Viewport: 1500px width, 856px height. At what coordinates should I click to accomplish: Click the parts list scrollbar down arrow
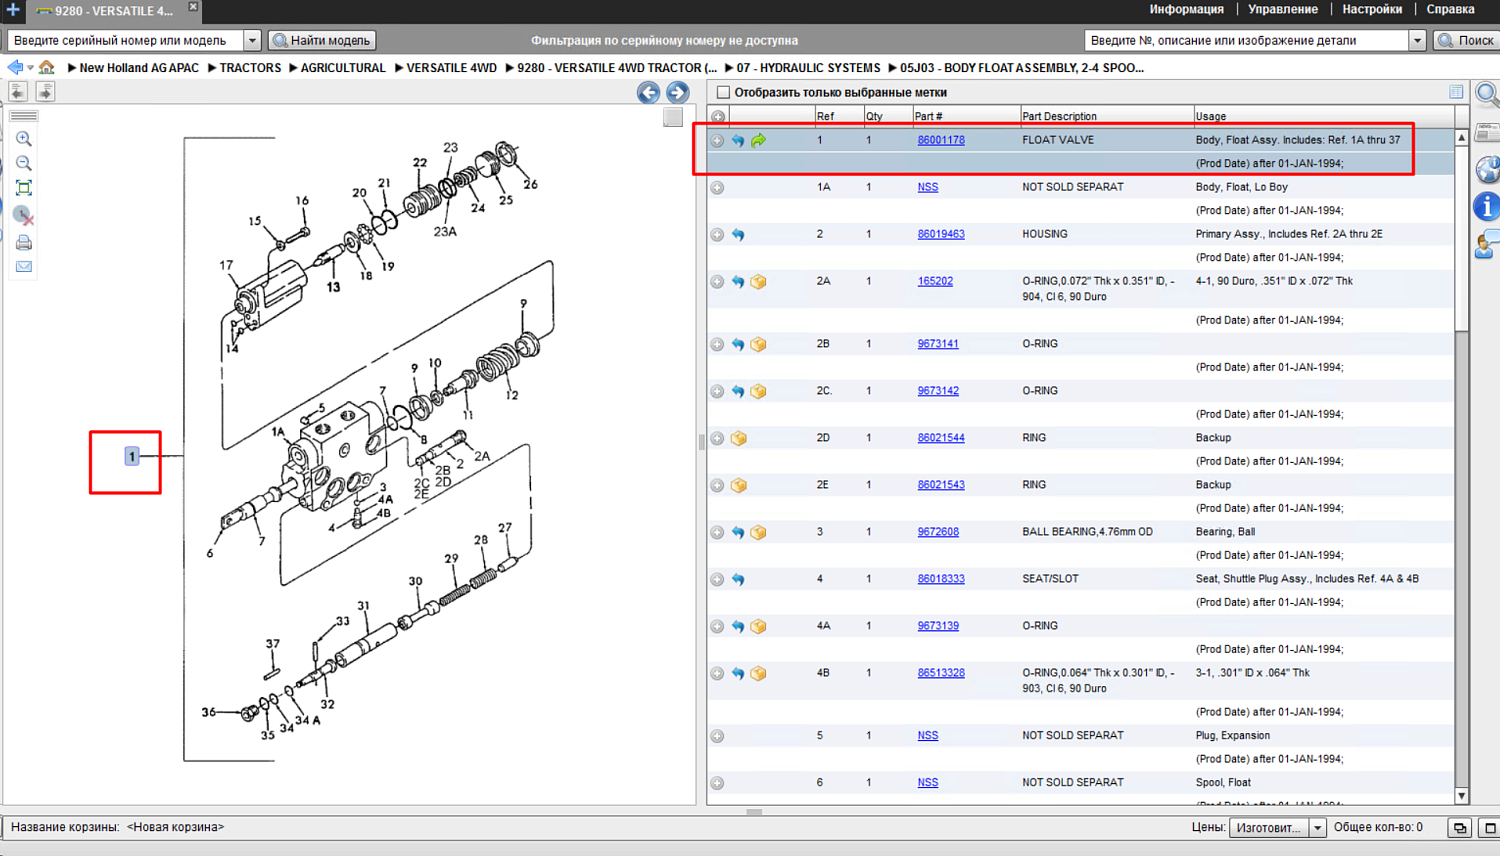1462,796
